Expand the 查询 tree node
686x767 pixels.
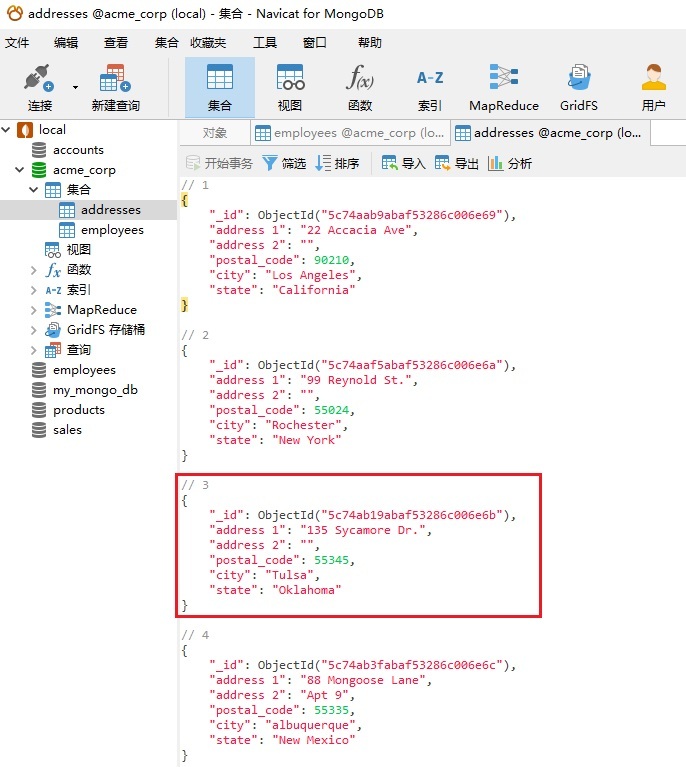[x=33, y=350]
